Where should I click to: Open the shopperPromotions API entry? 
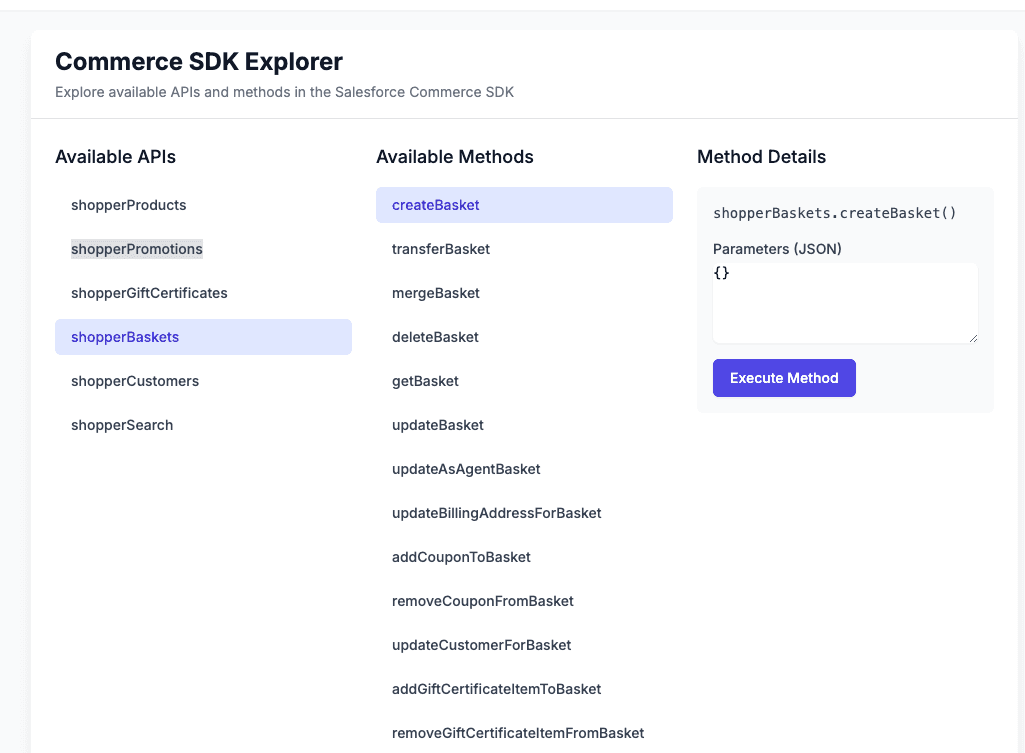[203, 249]
